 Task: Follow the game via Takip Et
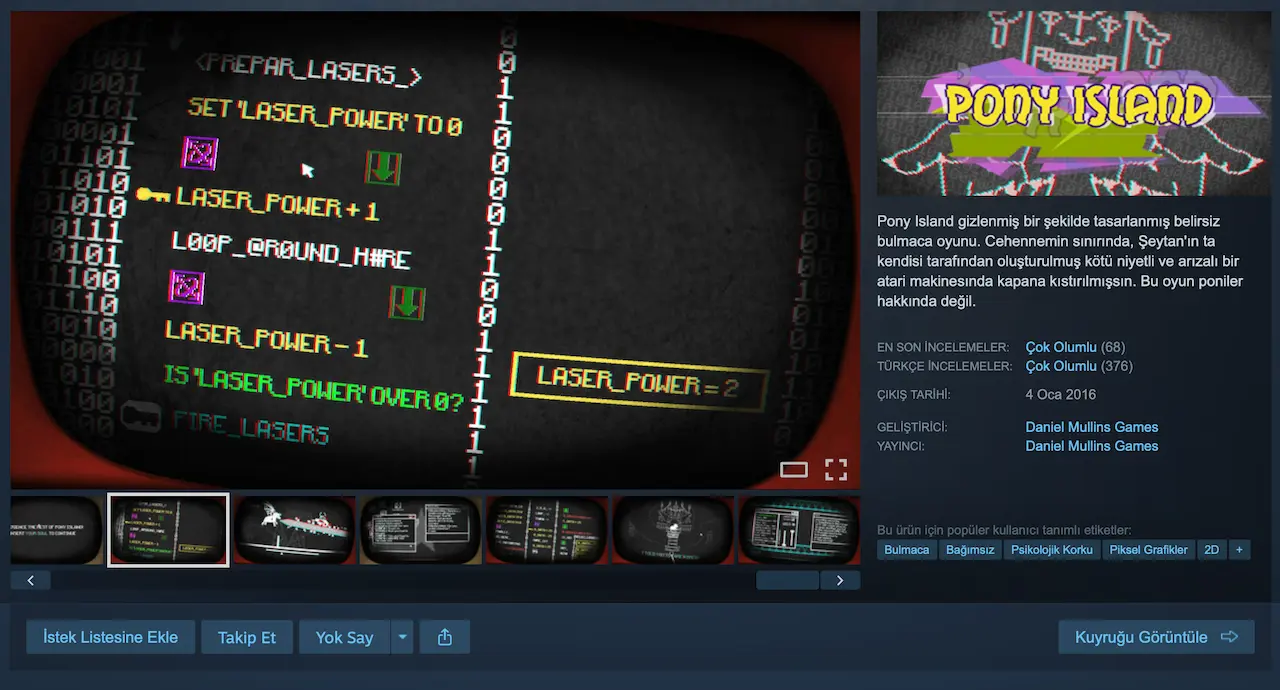247,637
